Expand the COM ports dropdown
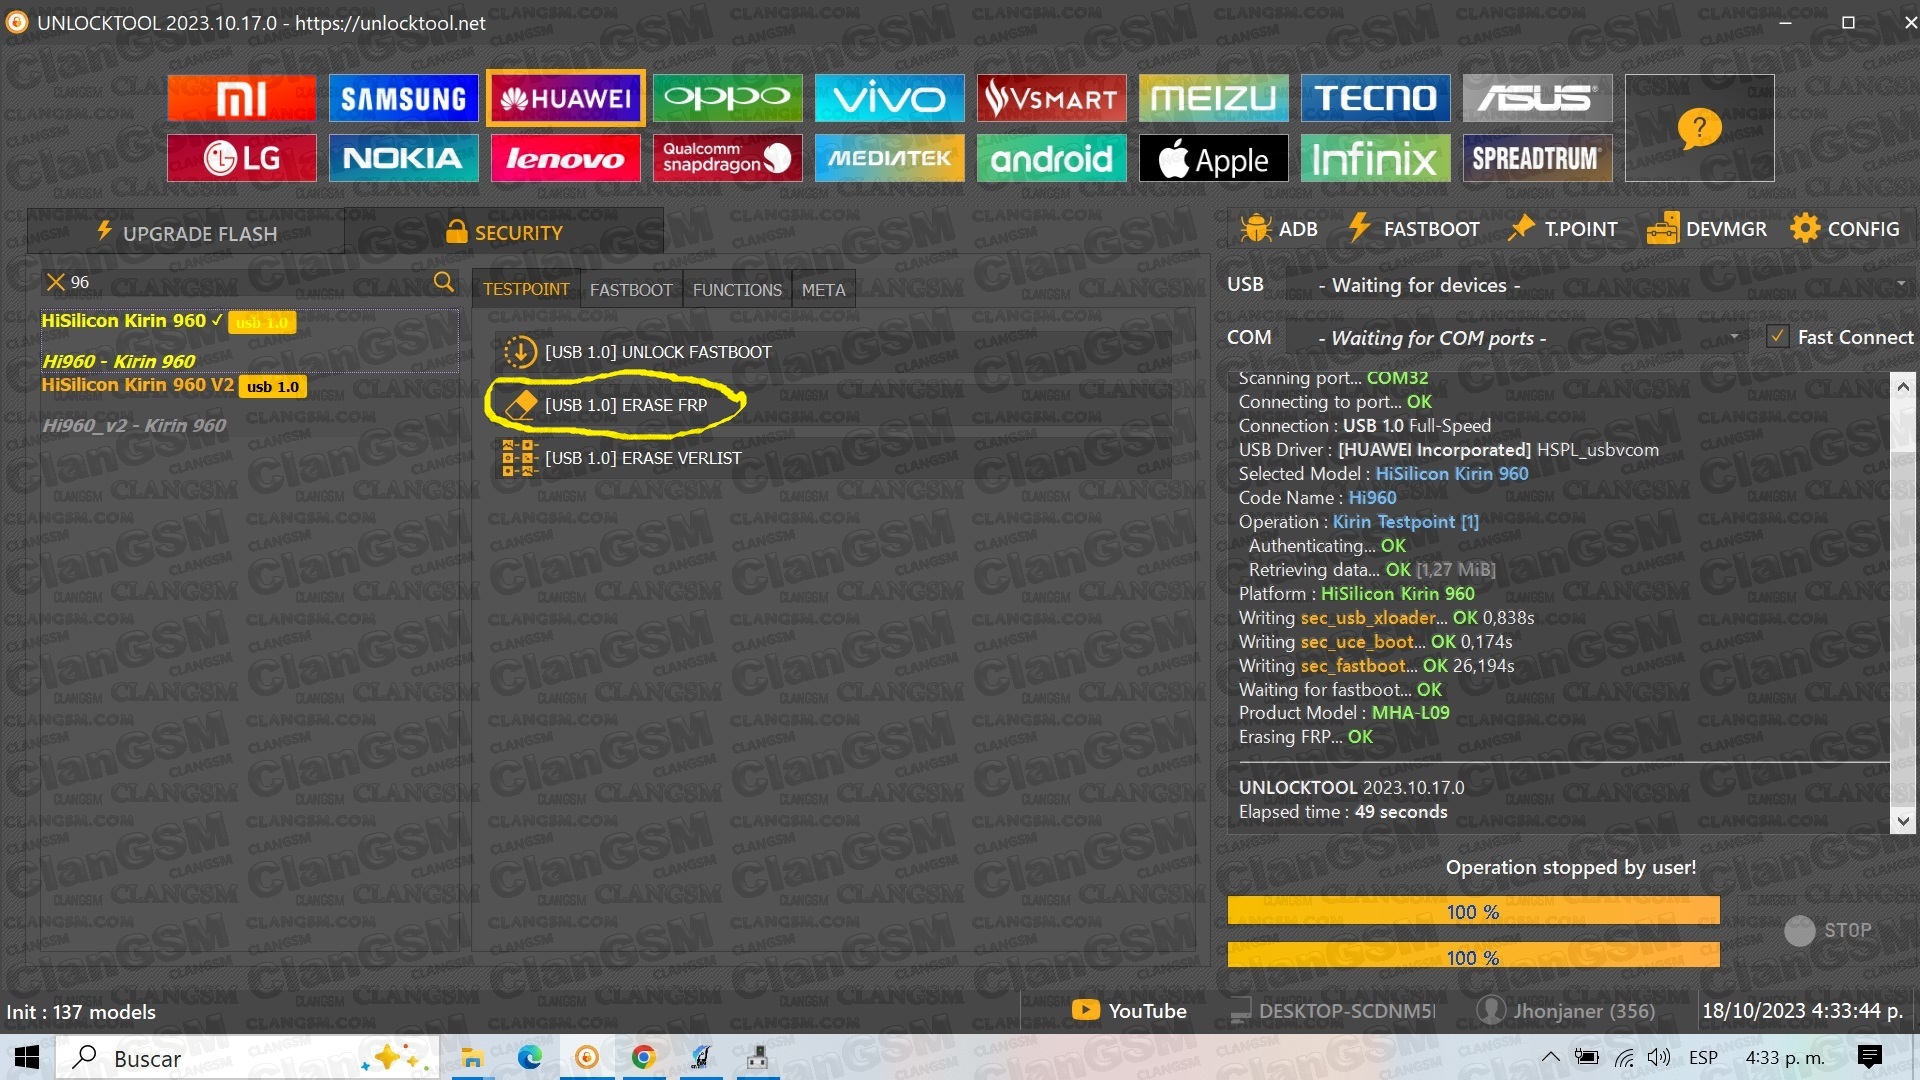The height and width of the screenshot is (1080, 1920). (x=1734, y=337)
